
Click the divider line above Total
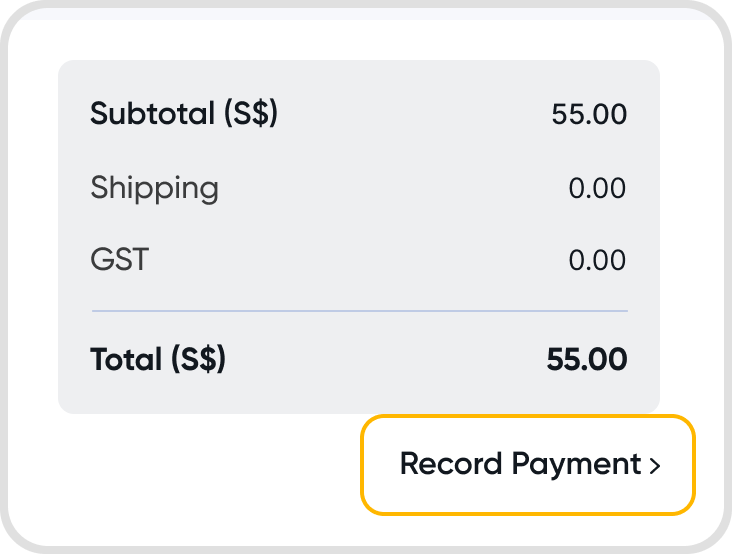[359, 311]
